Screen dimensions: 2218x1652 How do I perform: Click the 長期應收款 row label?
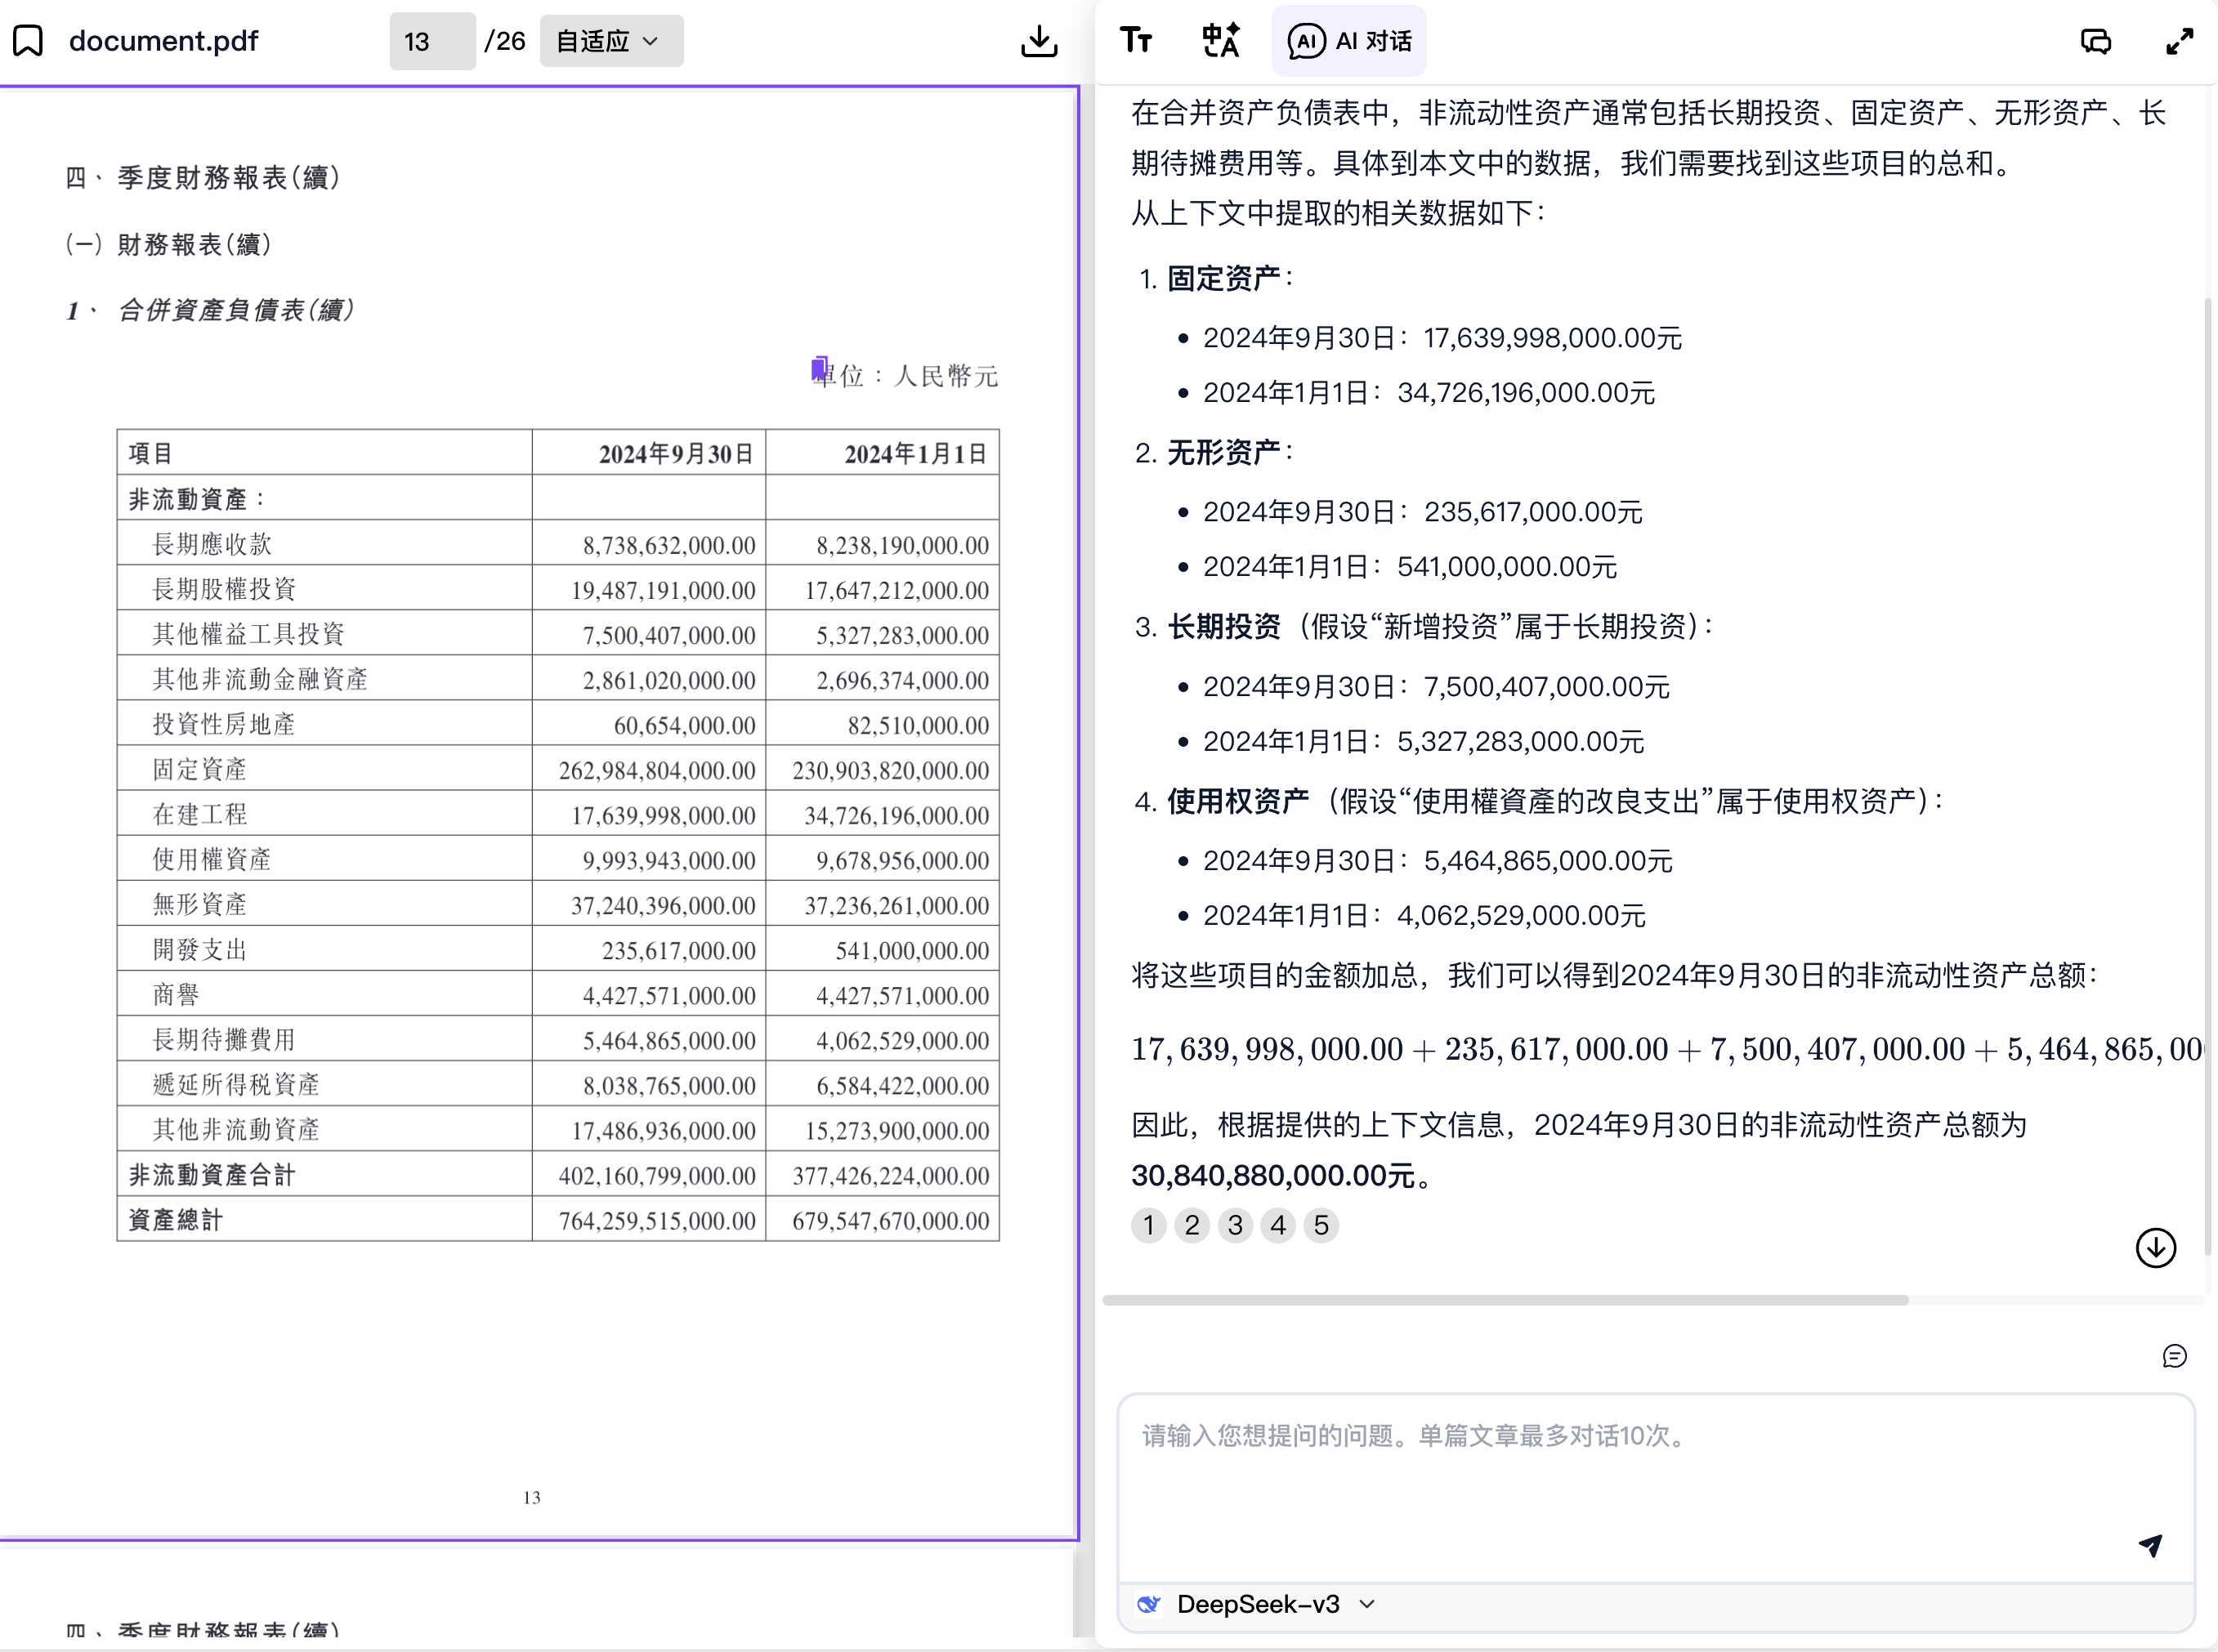(212, 544)
